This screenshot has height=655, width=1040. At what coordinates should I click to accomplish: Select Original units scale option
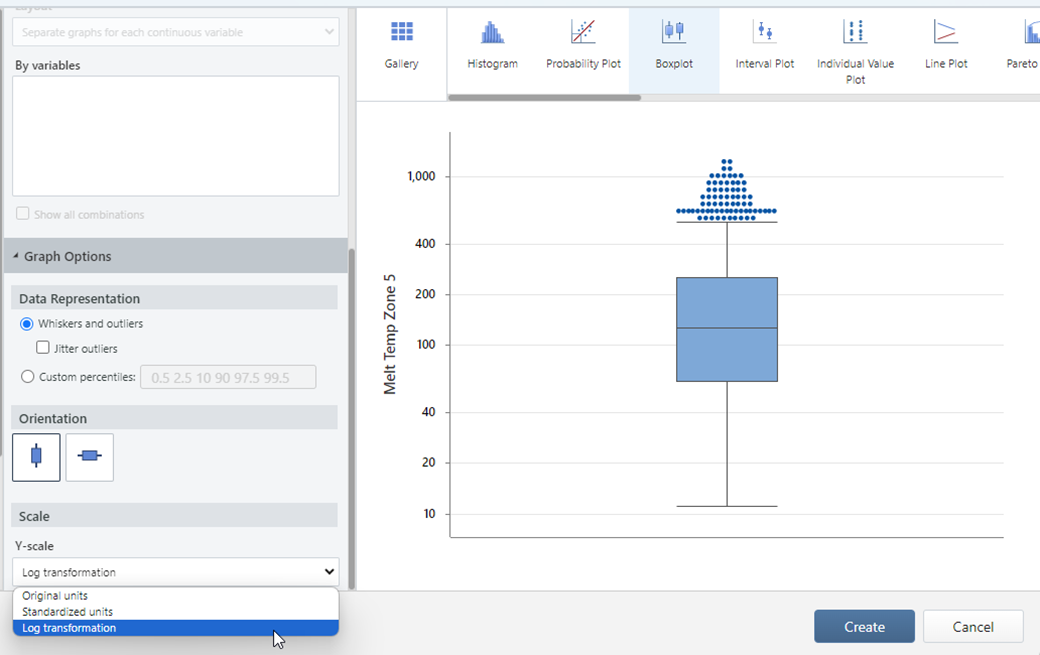(x=54, y=595)
